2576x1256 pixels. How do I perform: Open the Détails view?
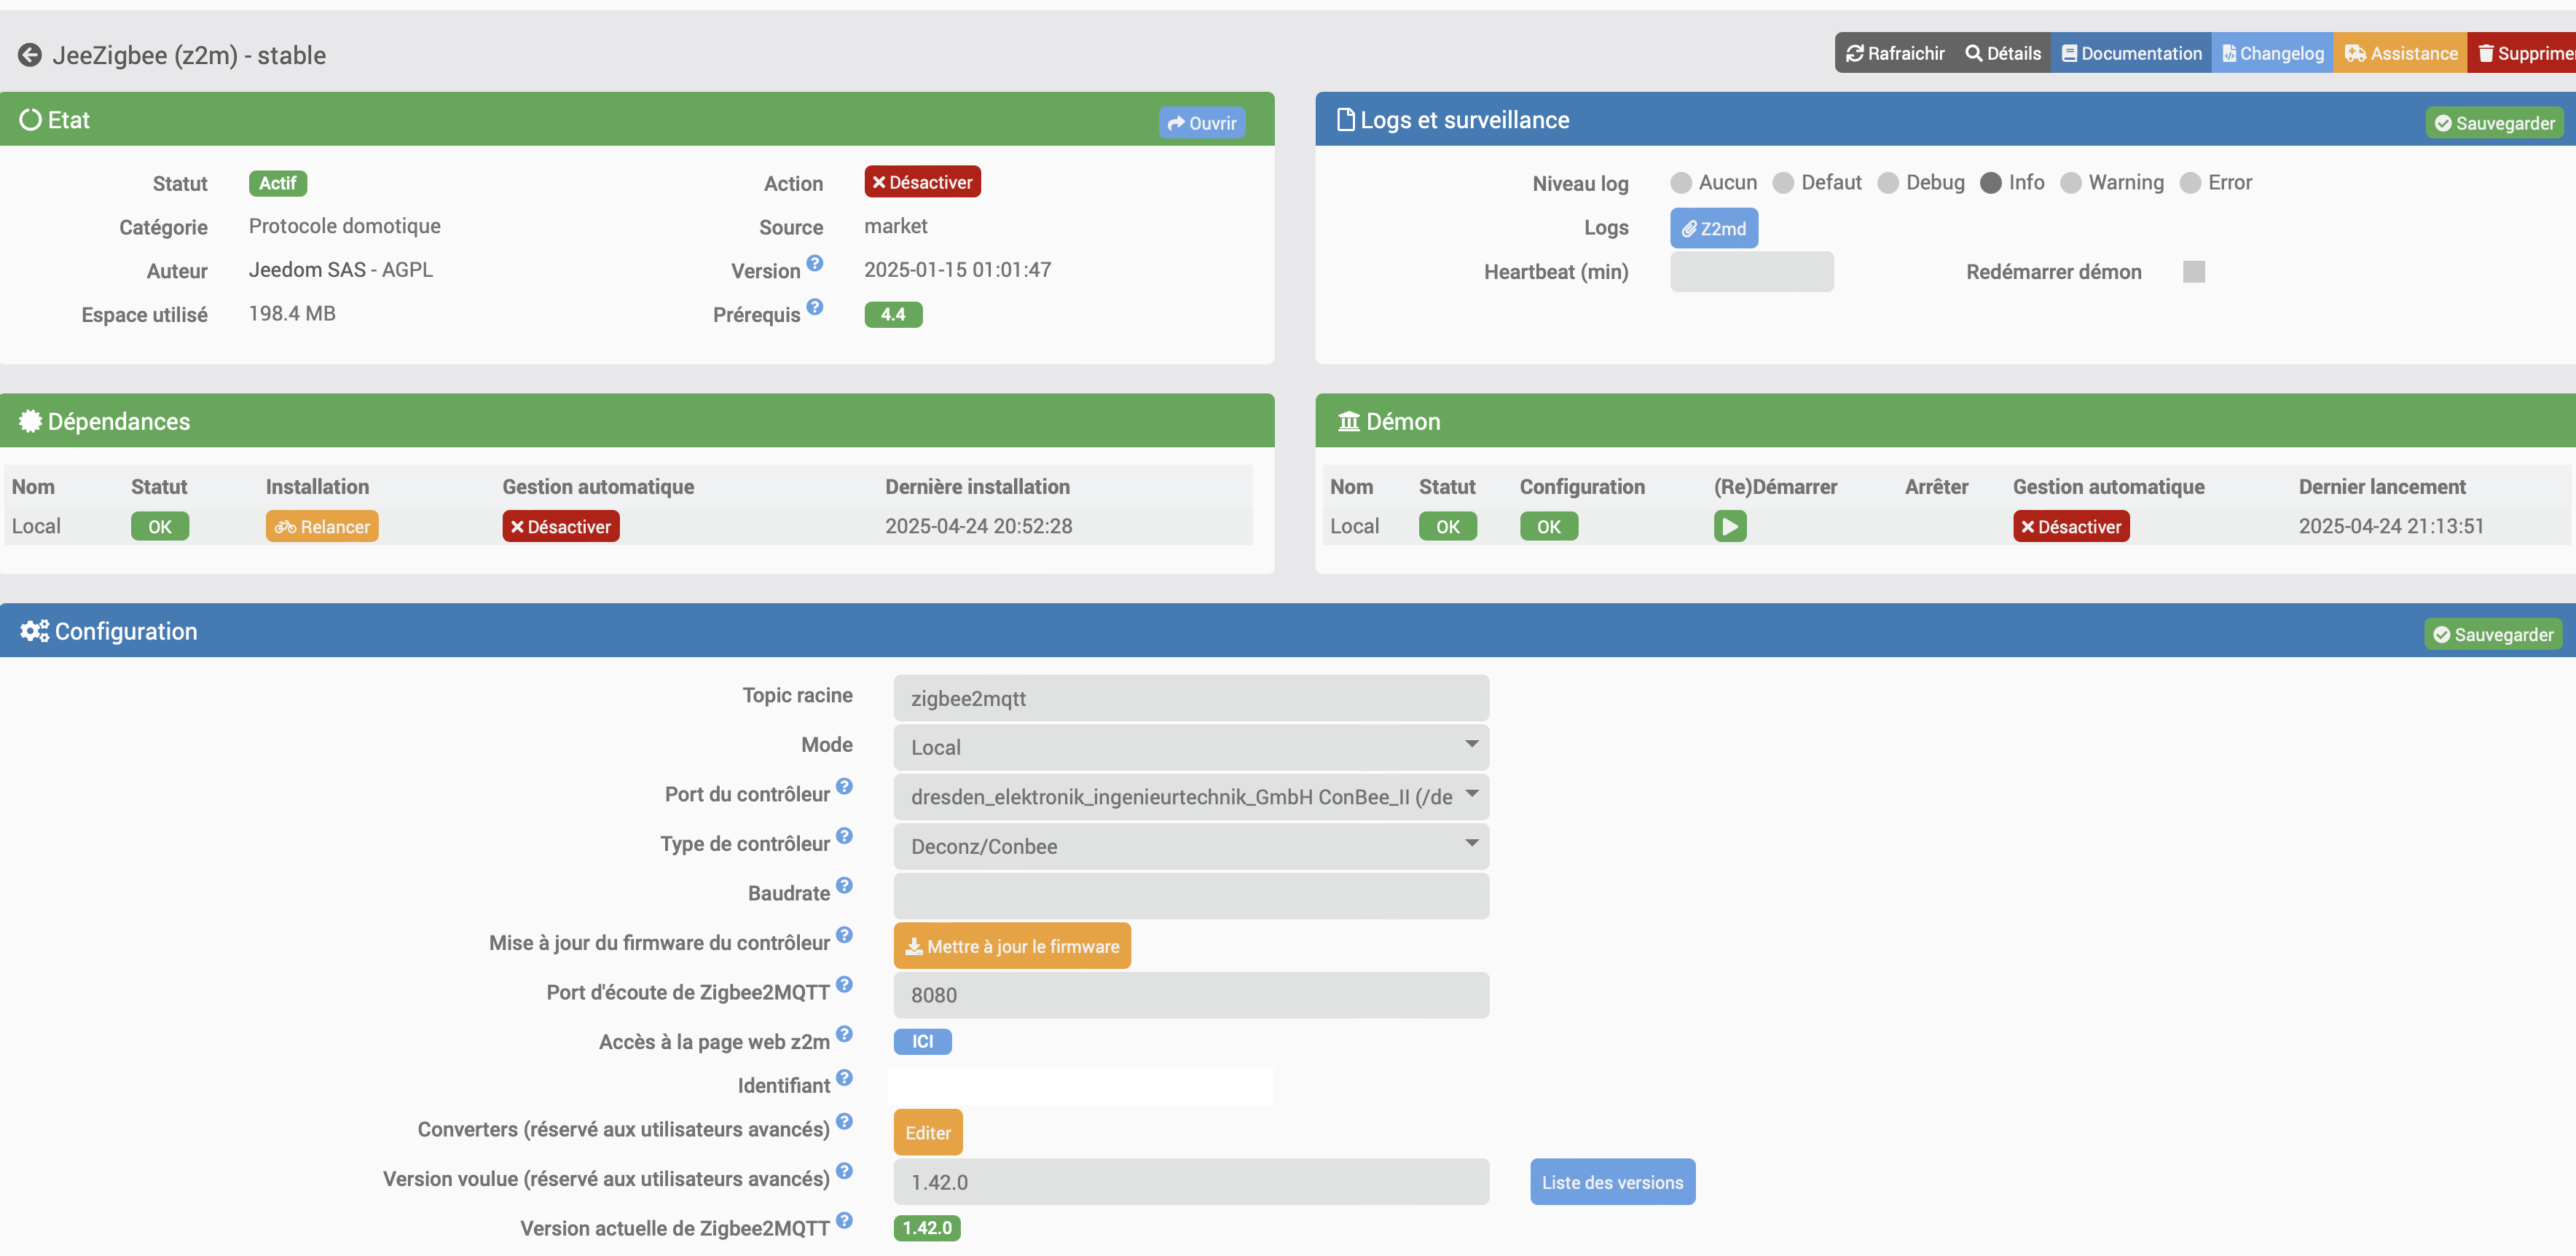coord(2003,53)
